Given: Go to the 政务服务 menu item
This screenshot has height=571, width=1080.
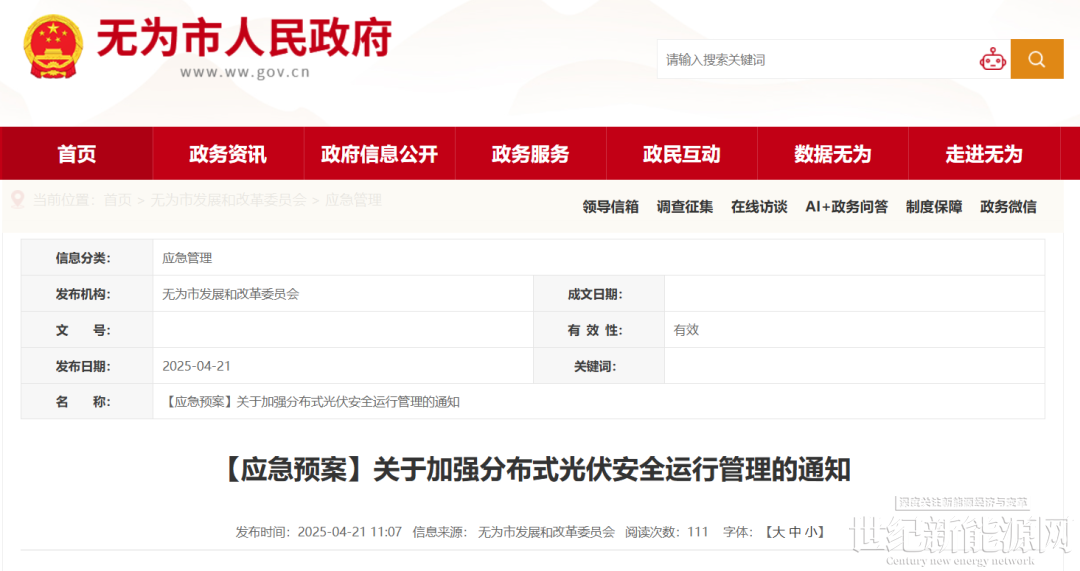Looking at the screenshot, I should pos(530,154).
